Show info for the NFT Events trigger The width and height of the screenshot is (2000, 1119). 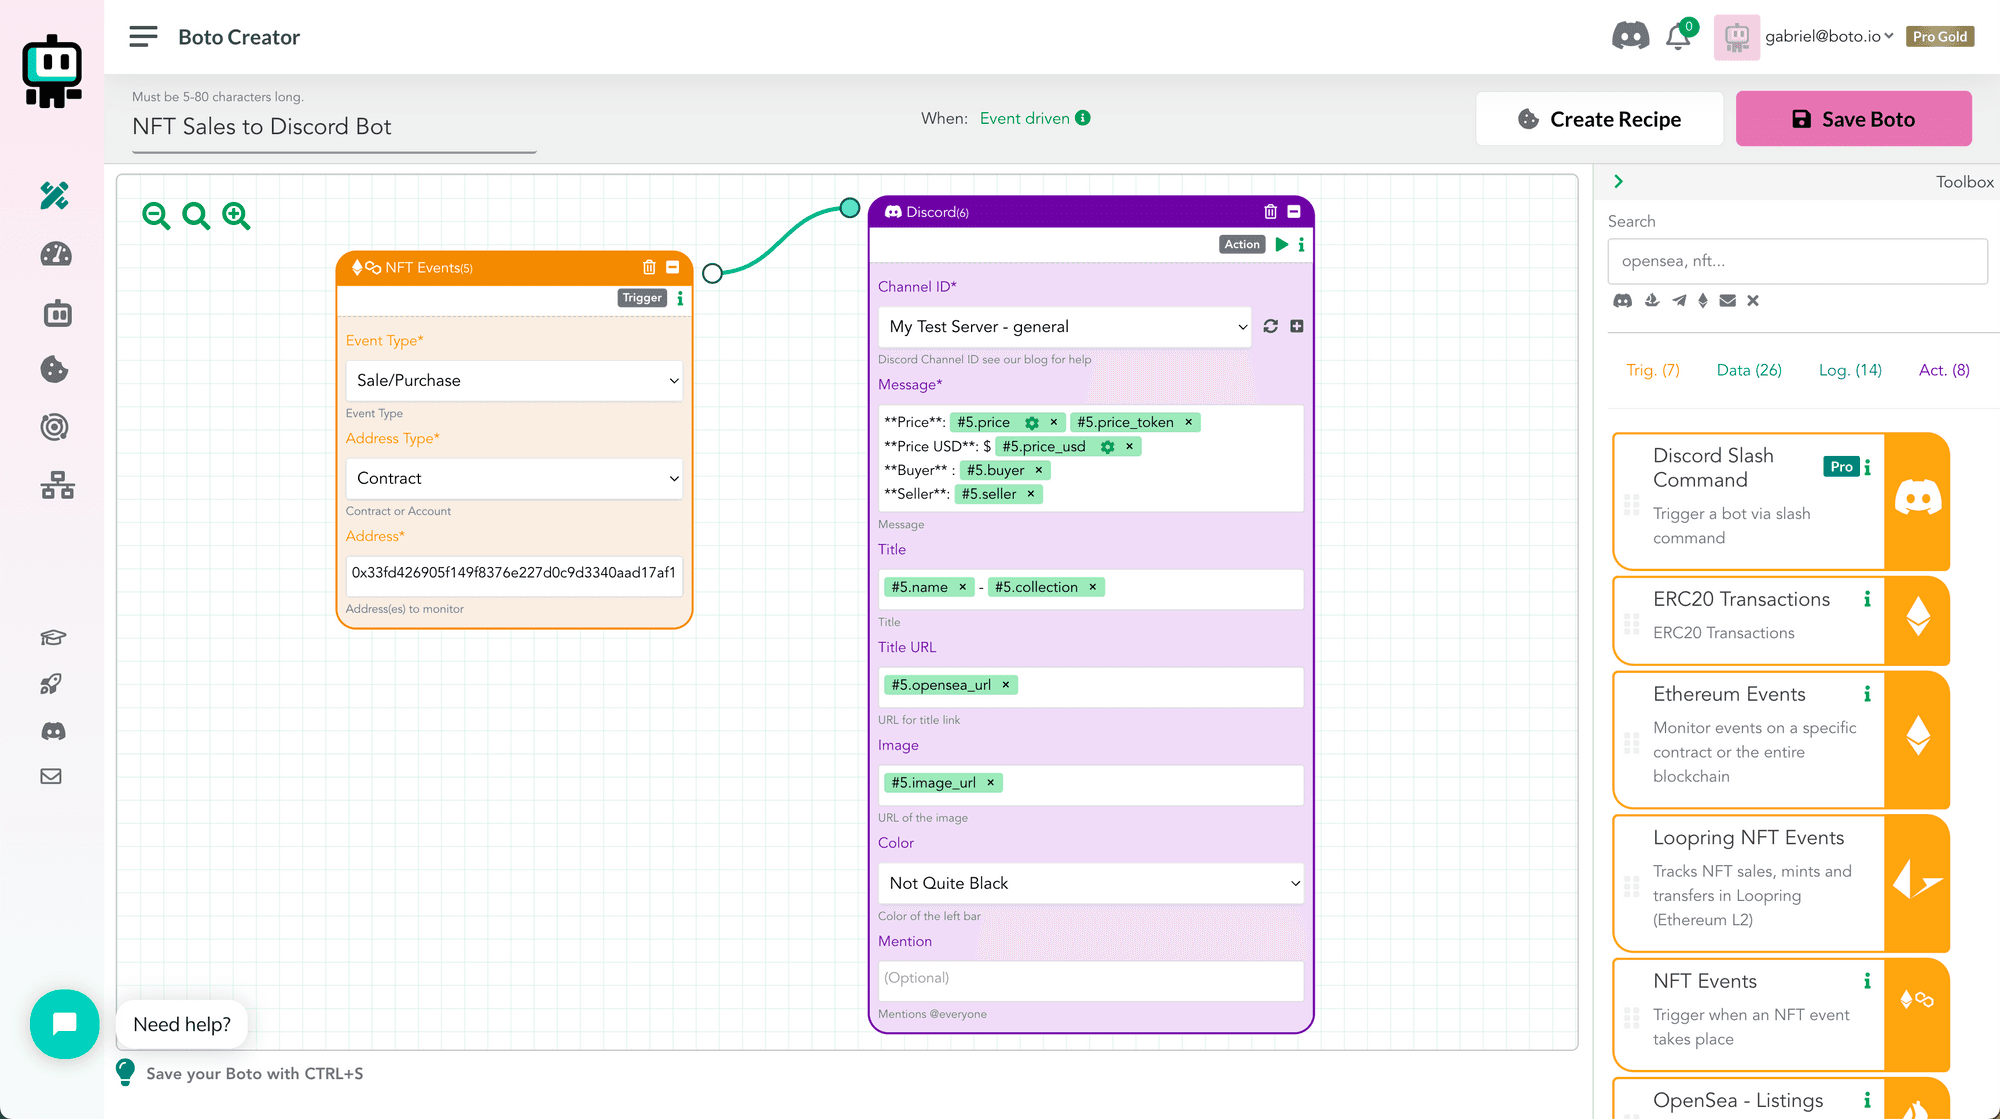click(680, 298)
